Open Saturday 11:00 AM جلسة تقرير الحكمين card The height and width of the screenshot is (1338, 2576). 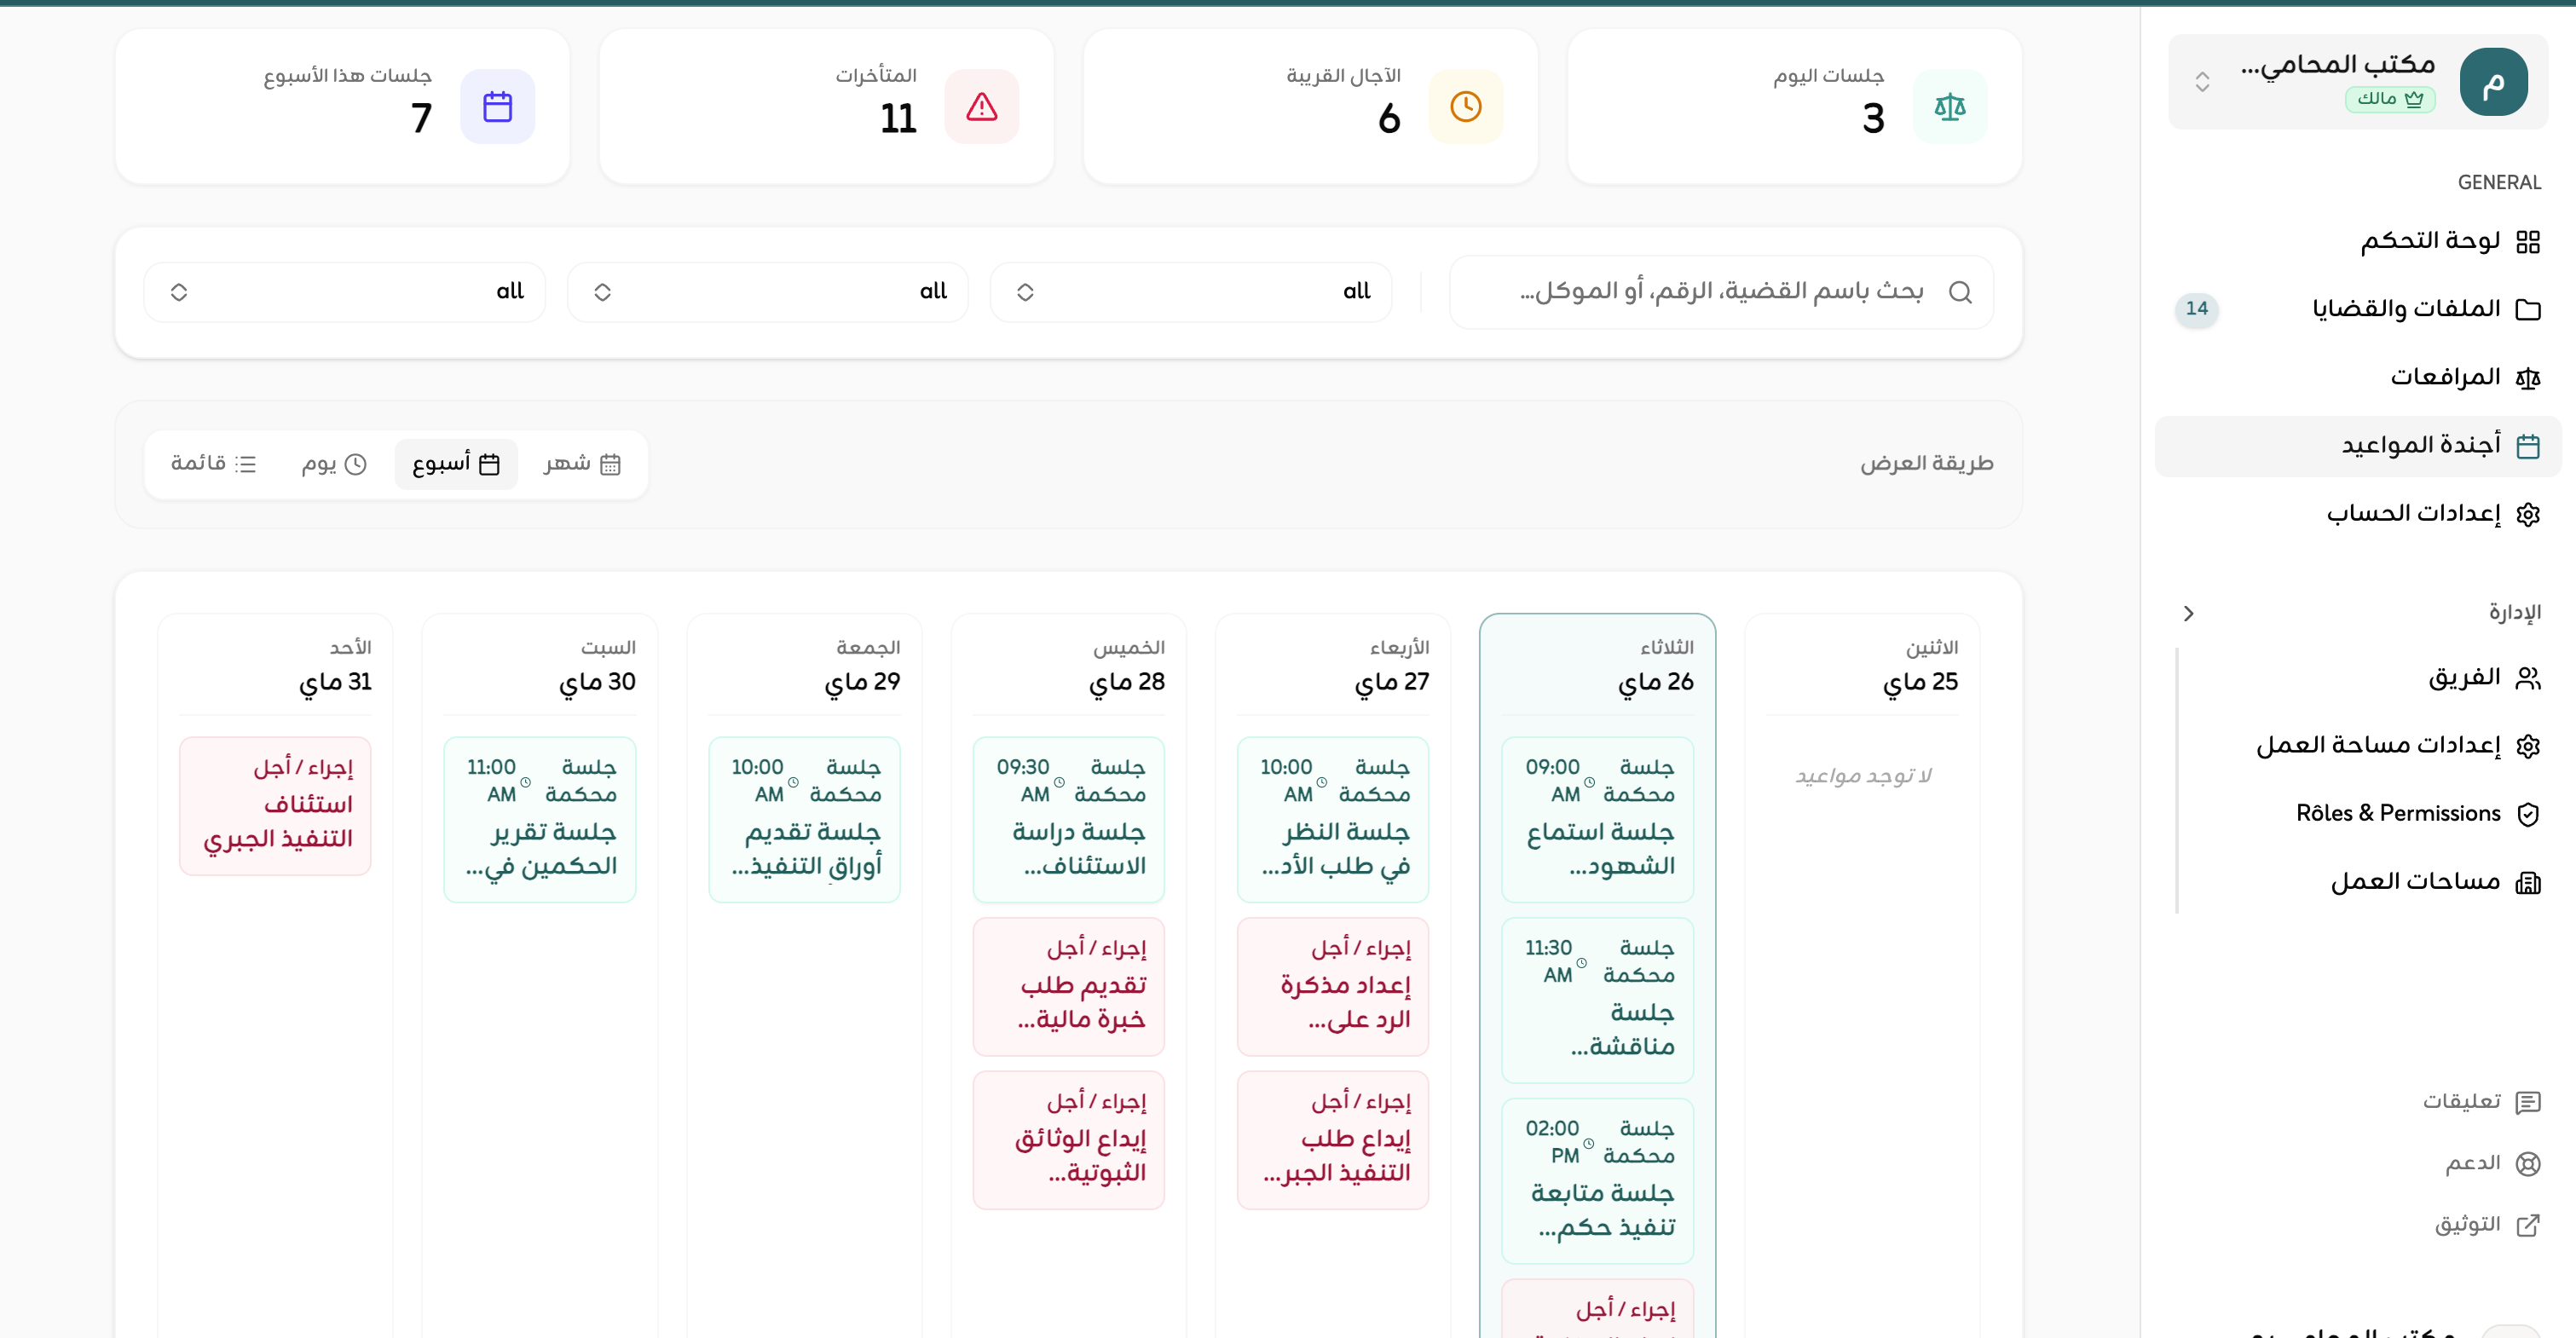(x=540, y=820)
